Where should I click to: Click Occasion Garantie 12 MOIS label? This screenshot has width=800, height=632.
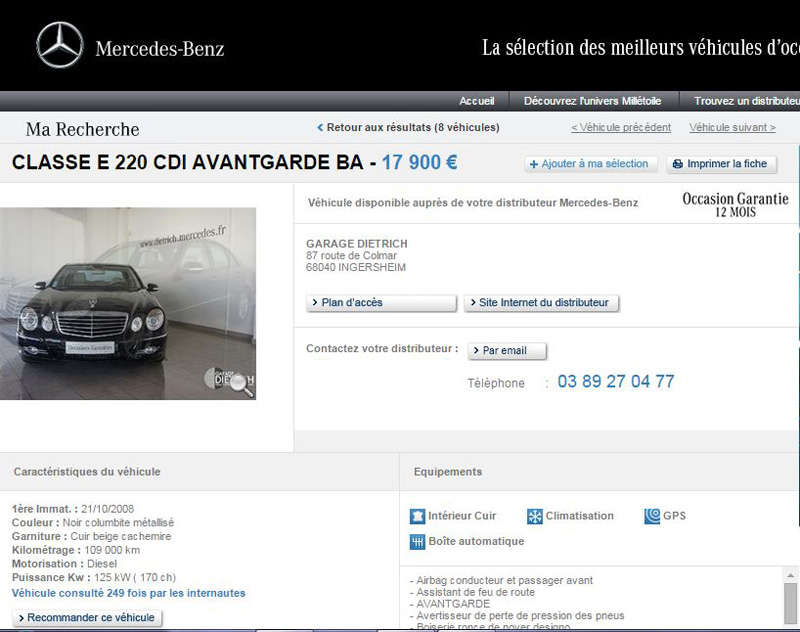[x=735, y=205]
